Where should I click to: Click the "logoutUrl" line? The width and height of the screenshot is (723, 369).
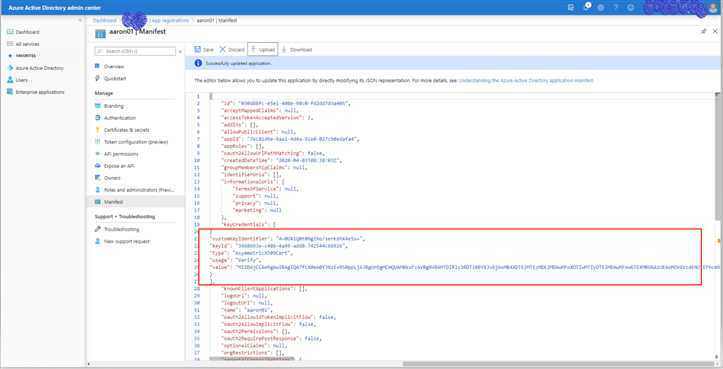tap(247, 303)
